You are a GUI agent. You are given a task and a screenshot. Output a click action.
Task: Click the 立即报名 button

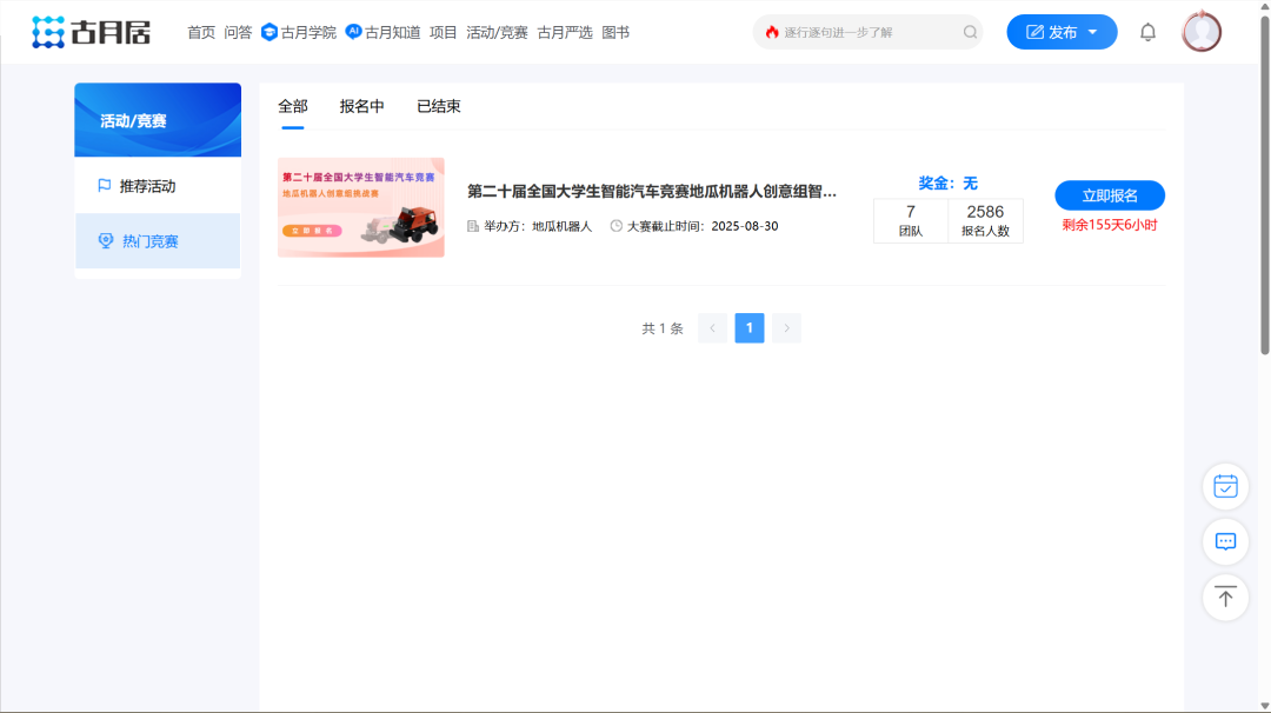1108,195
